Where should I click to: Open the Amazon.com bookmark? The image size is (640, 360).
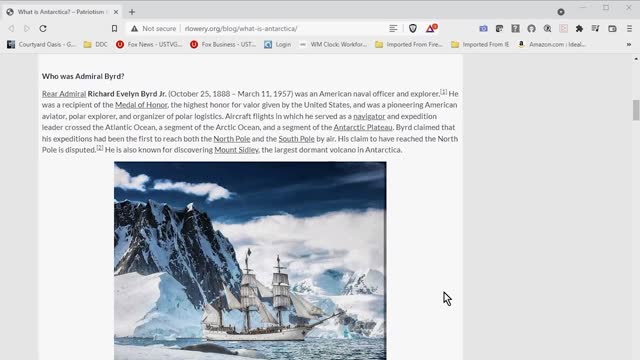pos(551,44)
